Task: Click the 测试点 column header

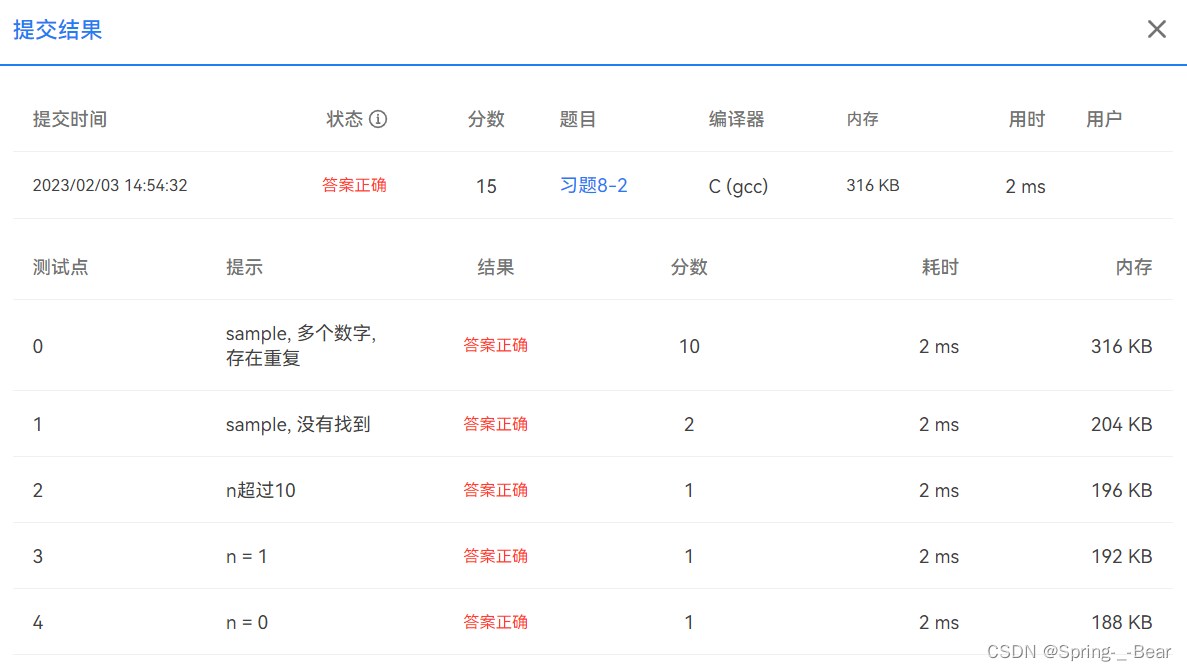Action: point(61,267)
